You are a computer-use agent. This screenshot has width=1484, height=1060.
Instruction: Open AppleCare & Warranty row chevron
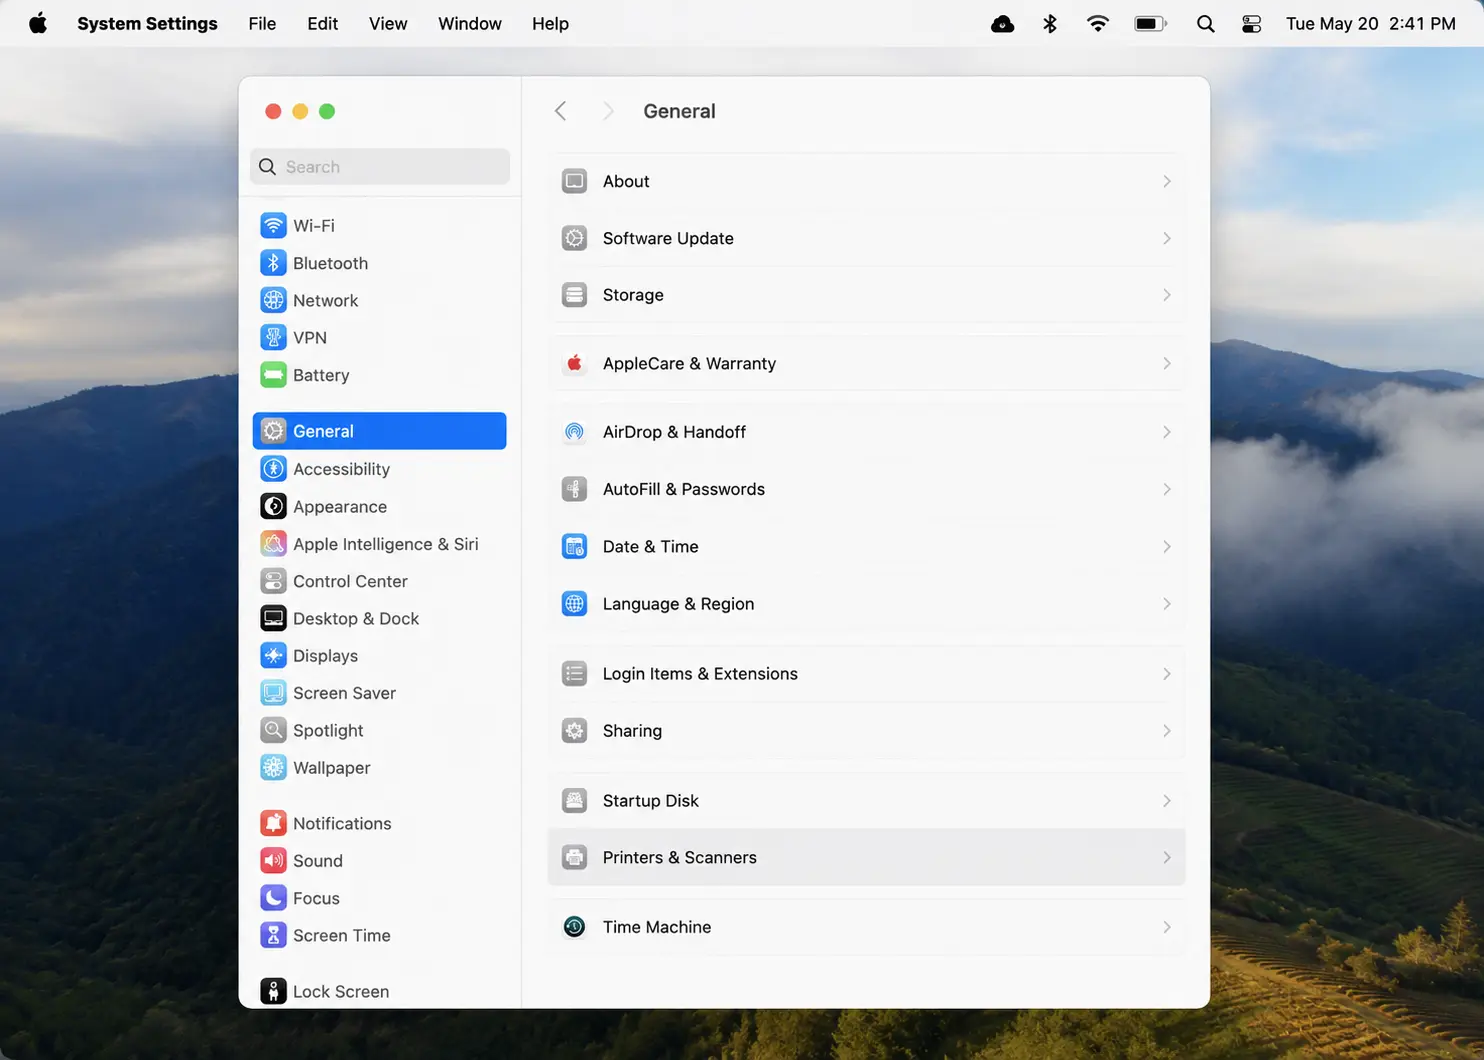click(1166, 364)
